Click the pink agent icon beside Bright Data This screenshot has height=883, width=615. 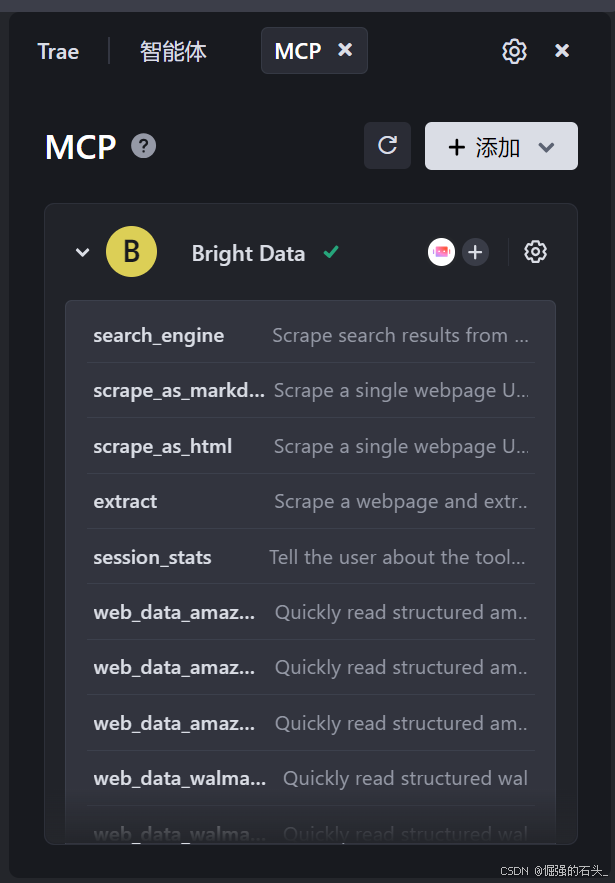tap(441, 252)
